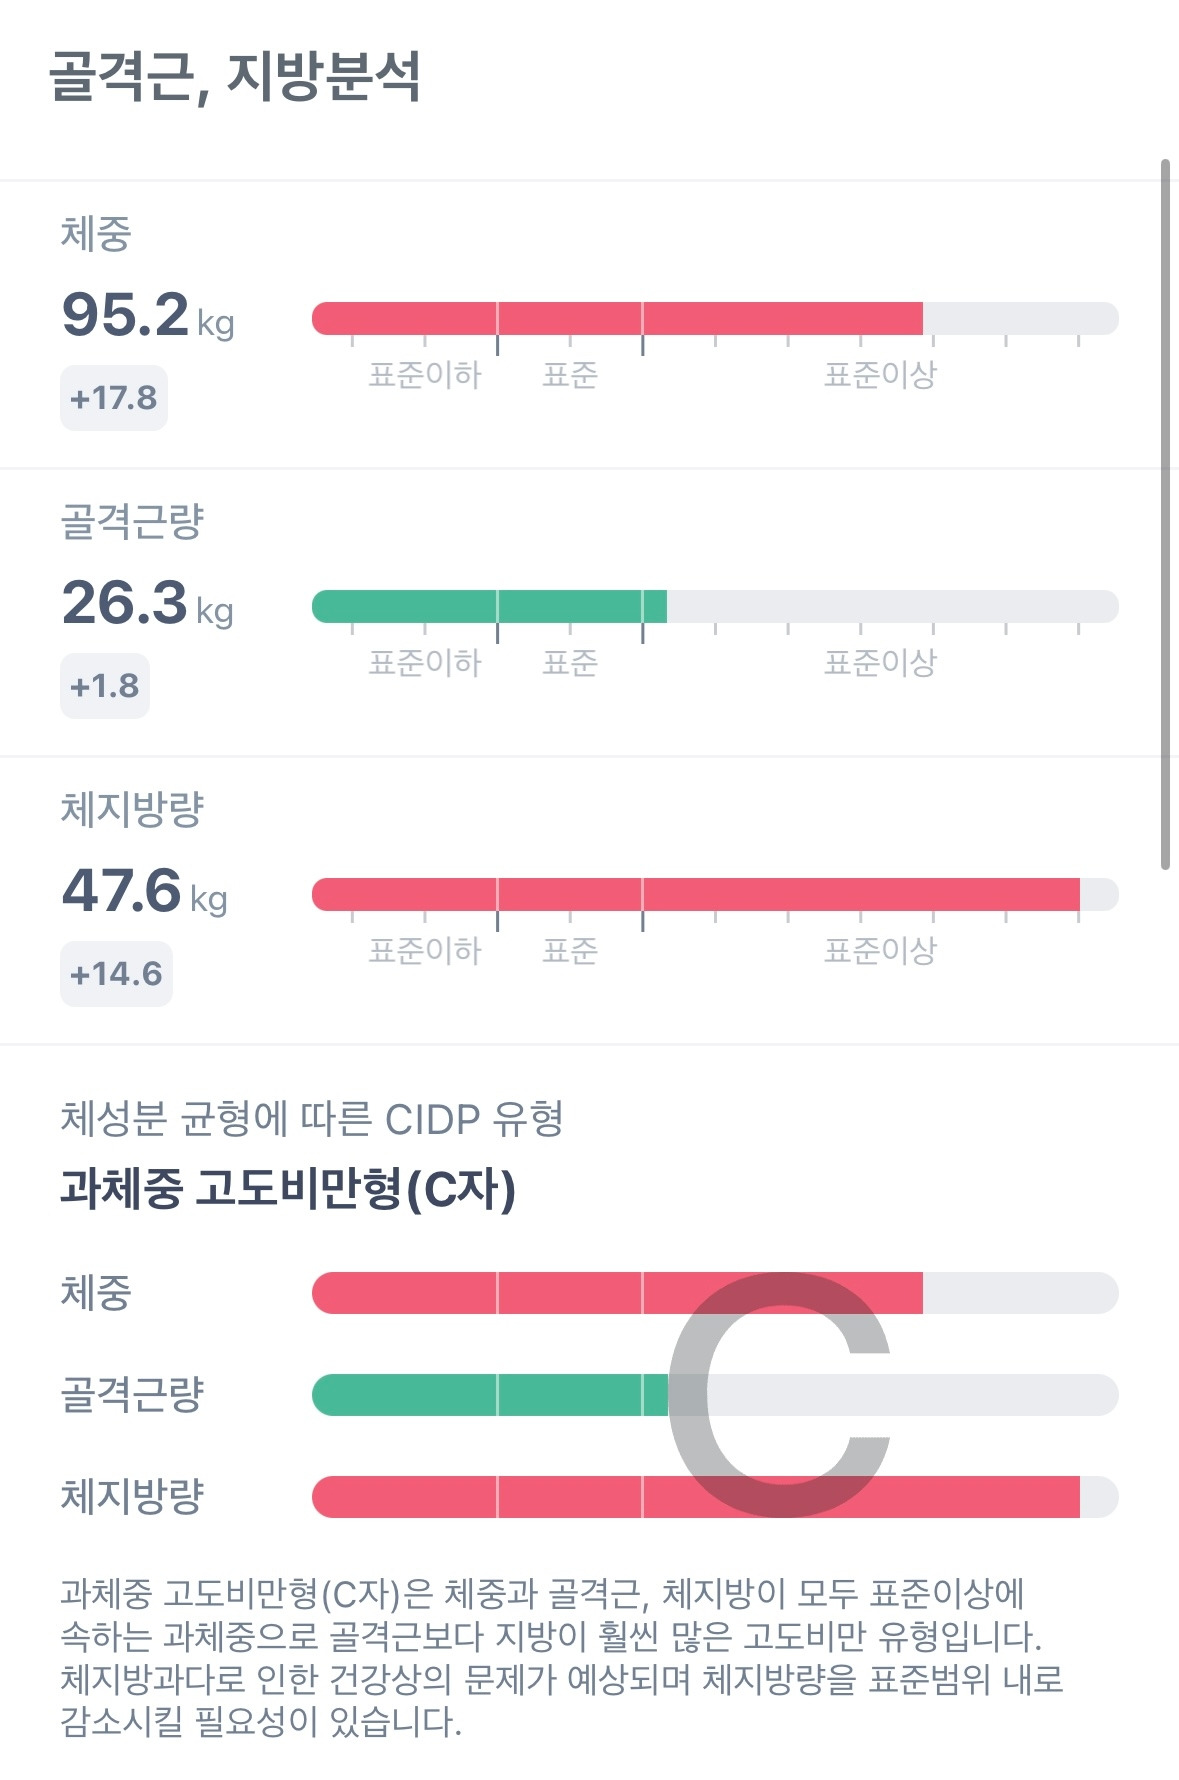
Task: Select the 47.6 kg body fat value
Action: pos(145,891)
